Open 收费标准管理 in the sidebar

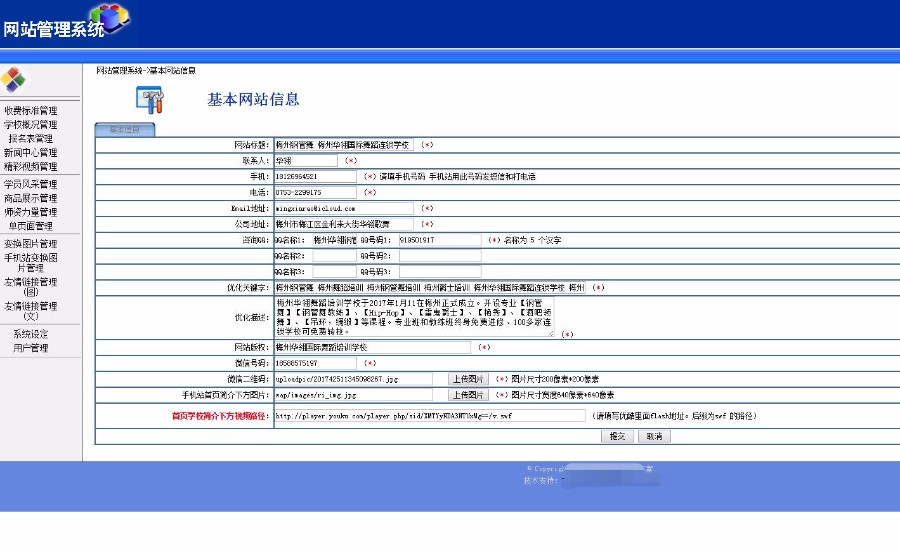tap(30, 111)
